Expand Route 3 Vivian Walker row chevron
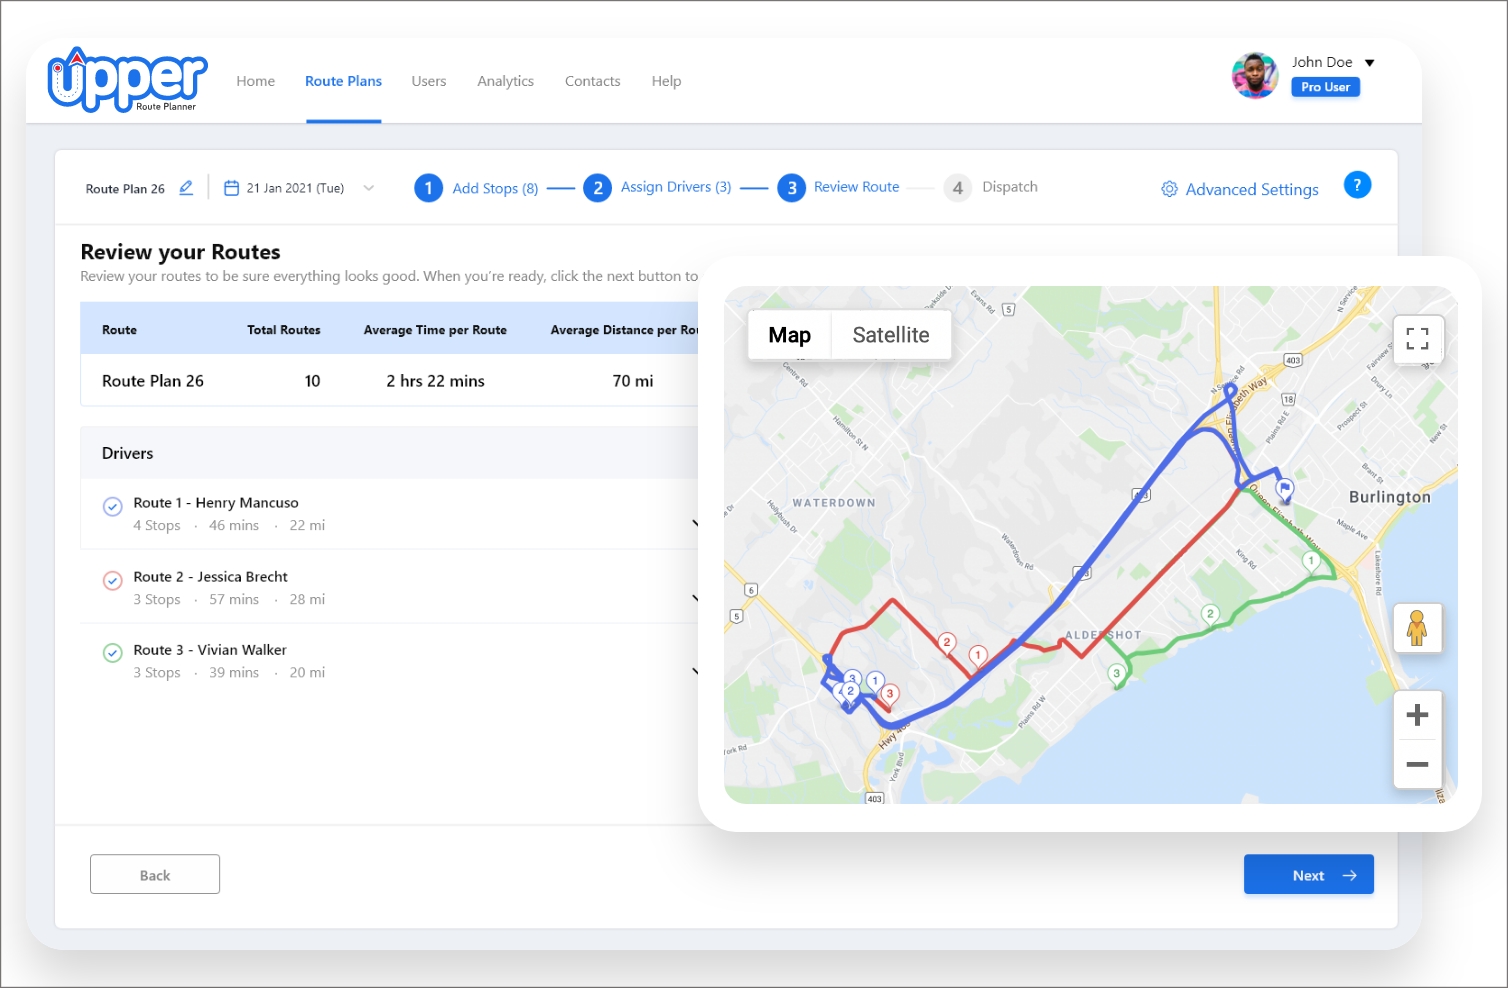The width and height of the screenshot is (1508, 988). tap(695, 671)
